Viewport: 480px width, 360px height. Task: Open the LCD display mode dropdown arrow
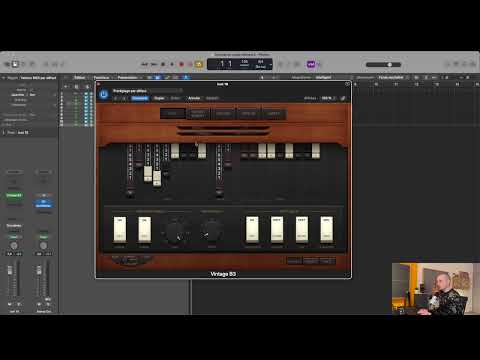270,64
